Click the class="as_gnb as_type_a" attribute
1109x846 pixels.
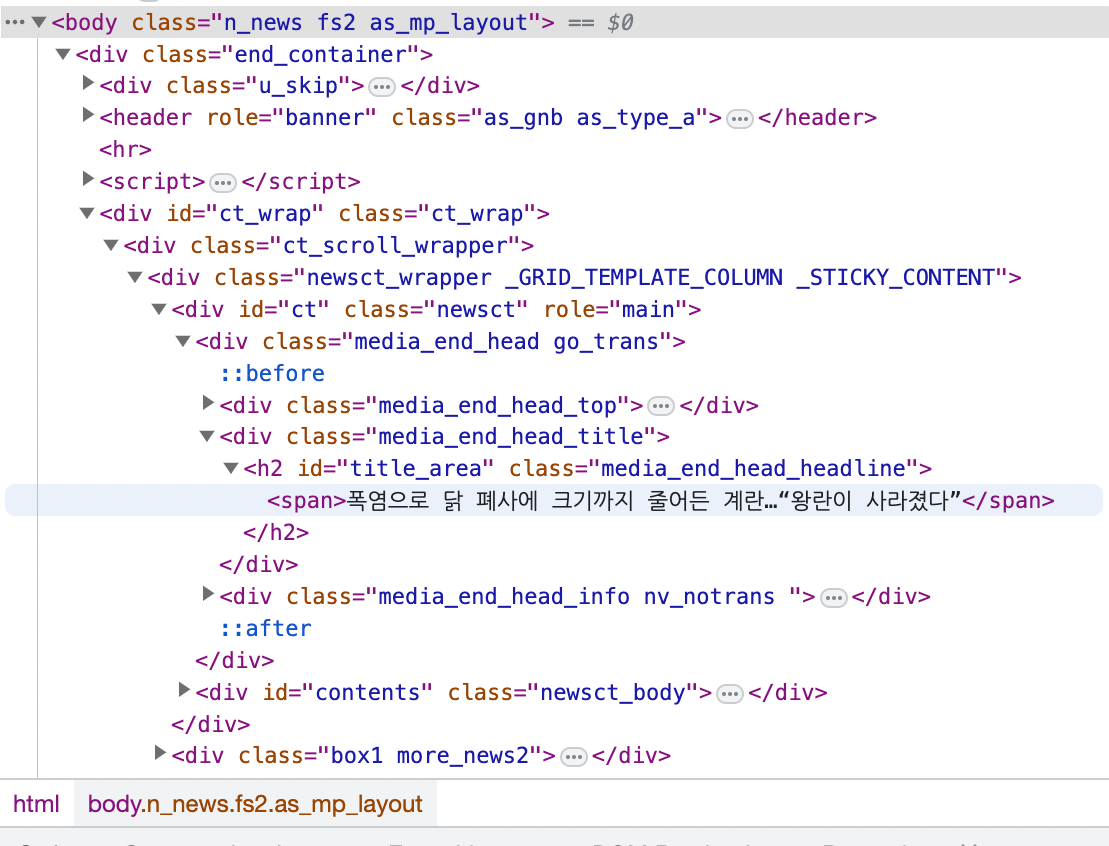(550, 118)
